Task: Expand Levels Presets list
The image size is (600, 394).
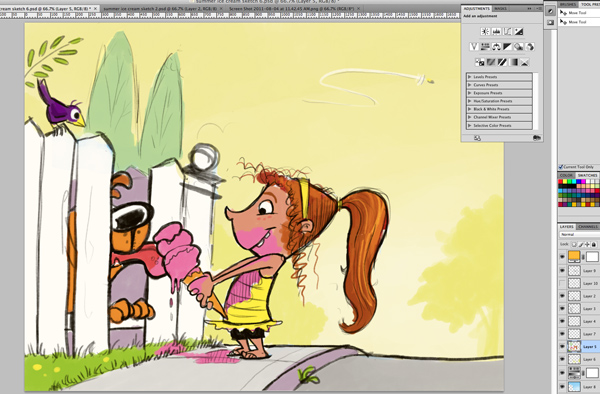Action: coord(470,77)
